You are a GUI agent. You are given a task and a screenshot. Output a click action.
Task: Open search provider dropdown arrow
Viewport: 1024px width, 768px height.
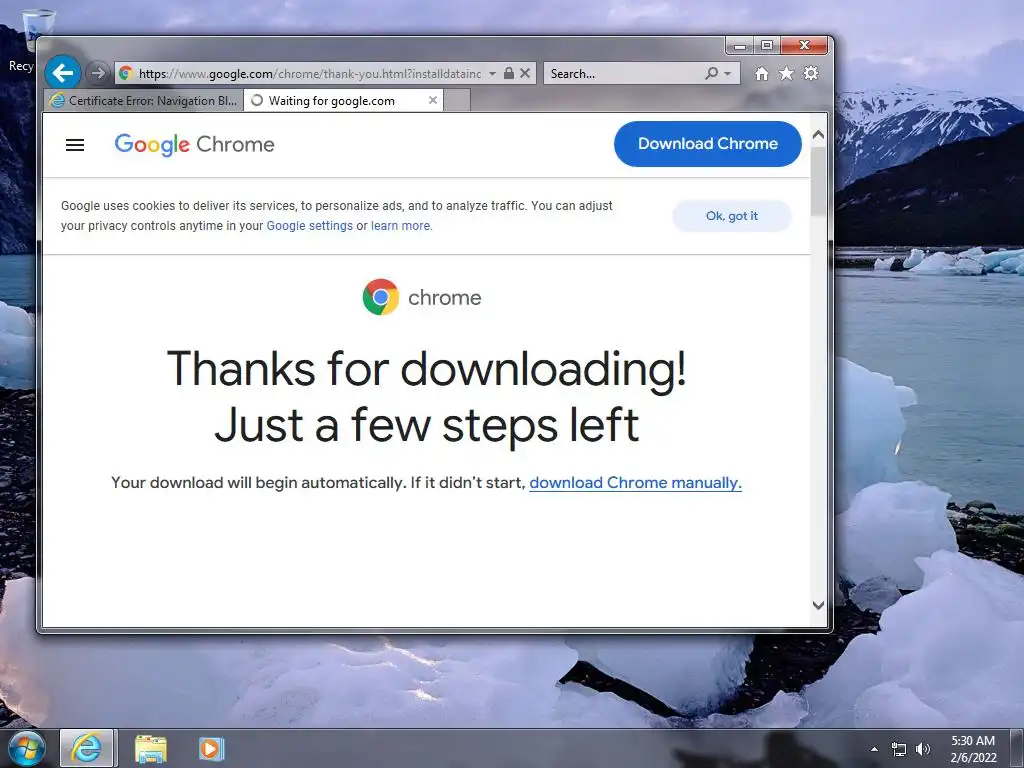(728, 74)
